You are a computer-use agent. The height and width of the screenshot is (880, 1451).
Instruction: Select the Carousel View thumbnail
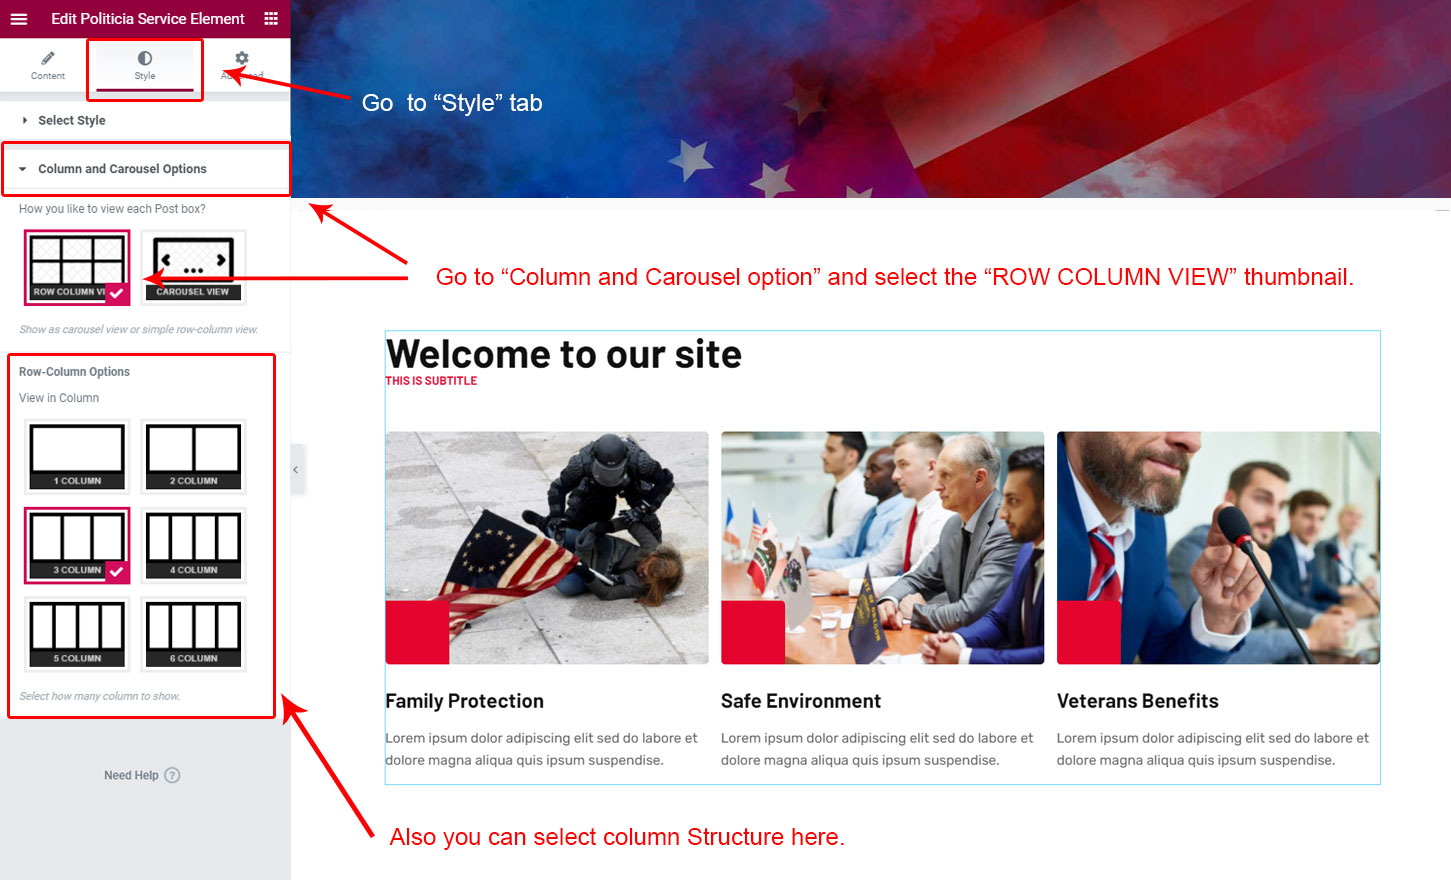pyautogui.click(x=193, y=267)
